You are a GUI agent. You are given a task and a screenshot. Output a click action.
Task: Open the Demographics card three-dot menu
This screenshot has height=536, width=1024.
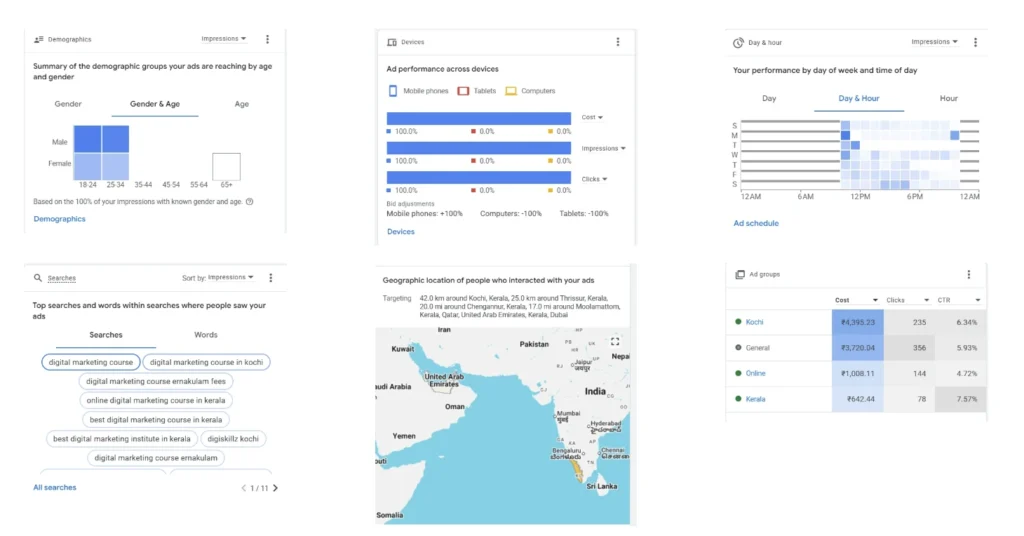(x=267, y=39)
